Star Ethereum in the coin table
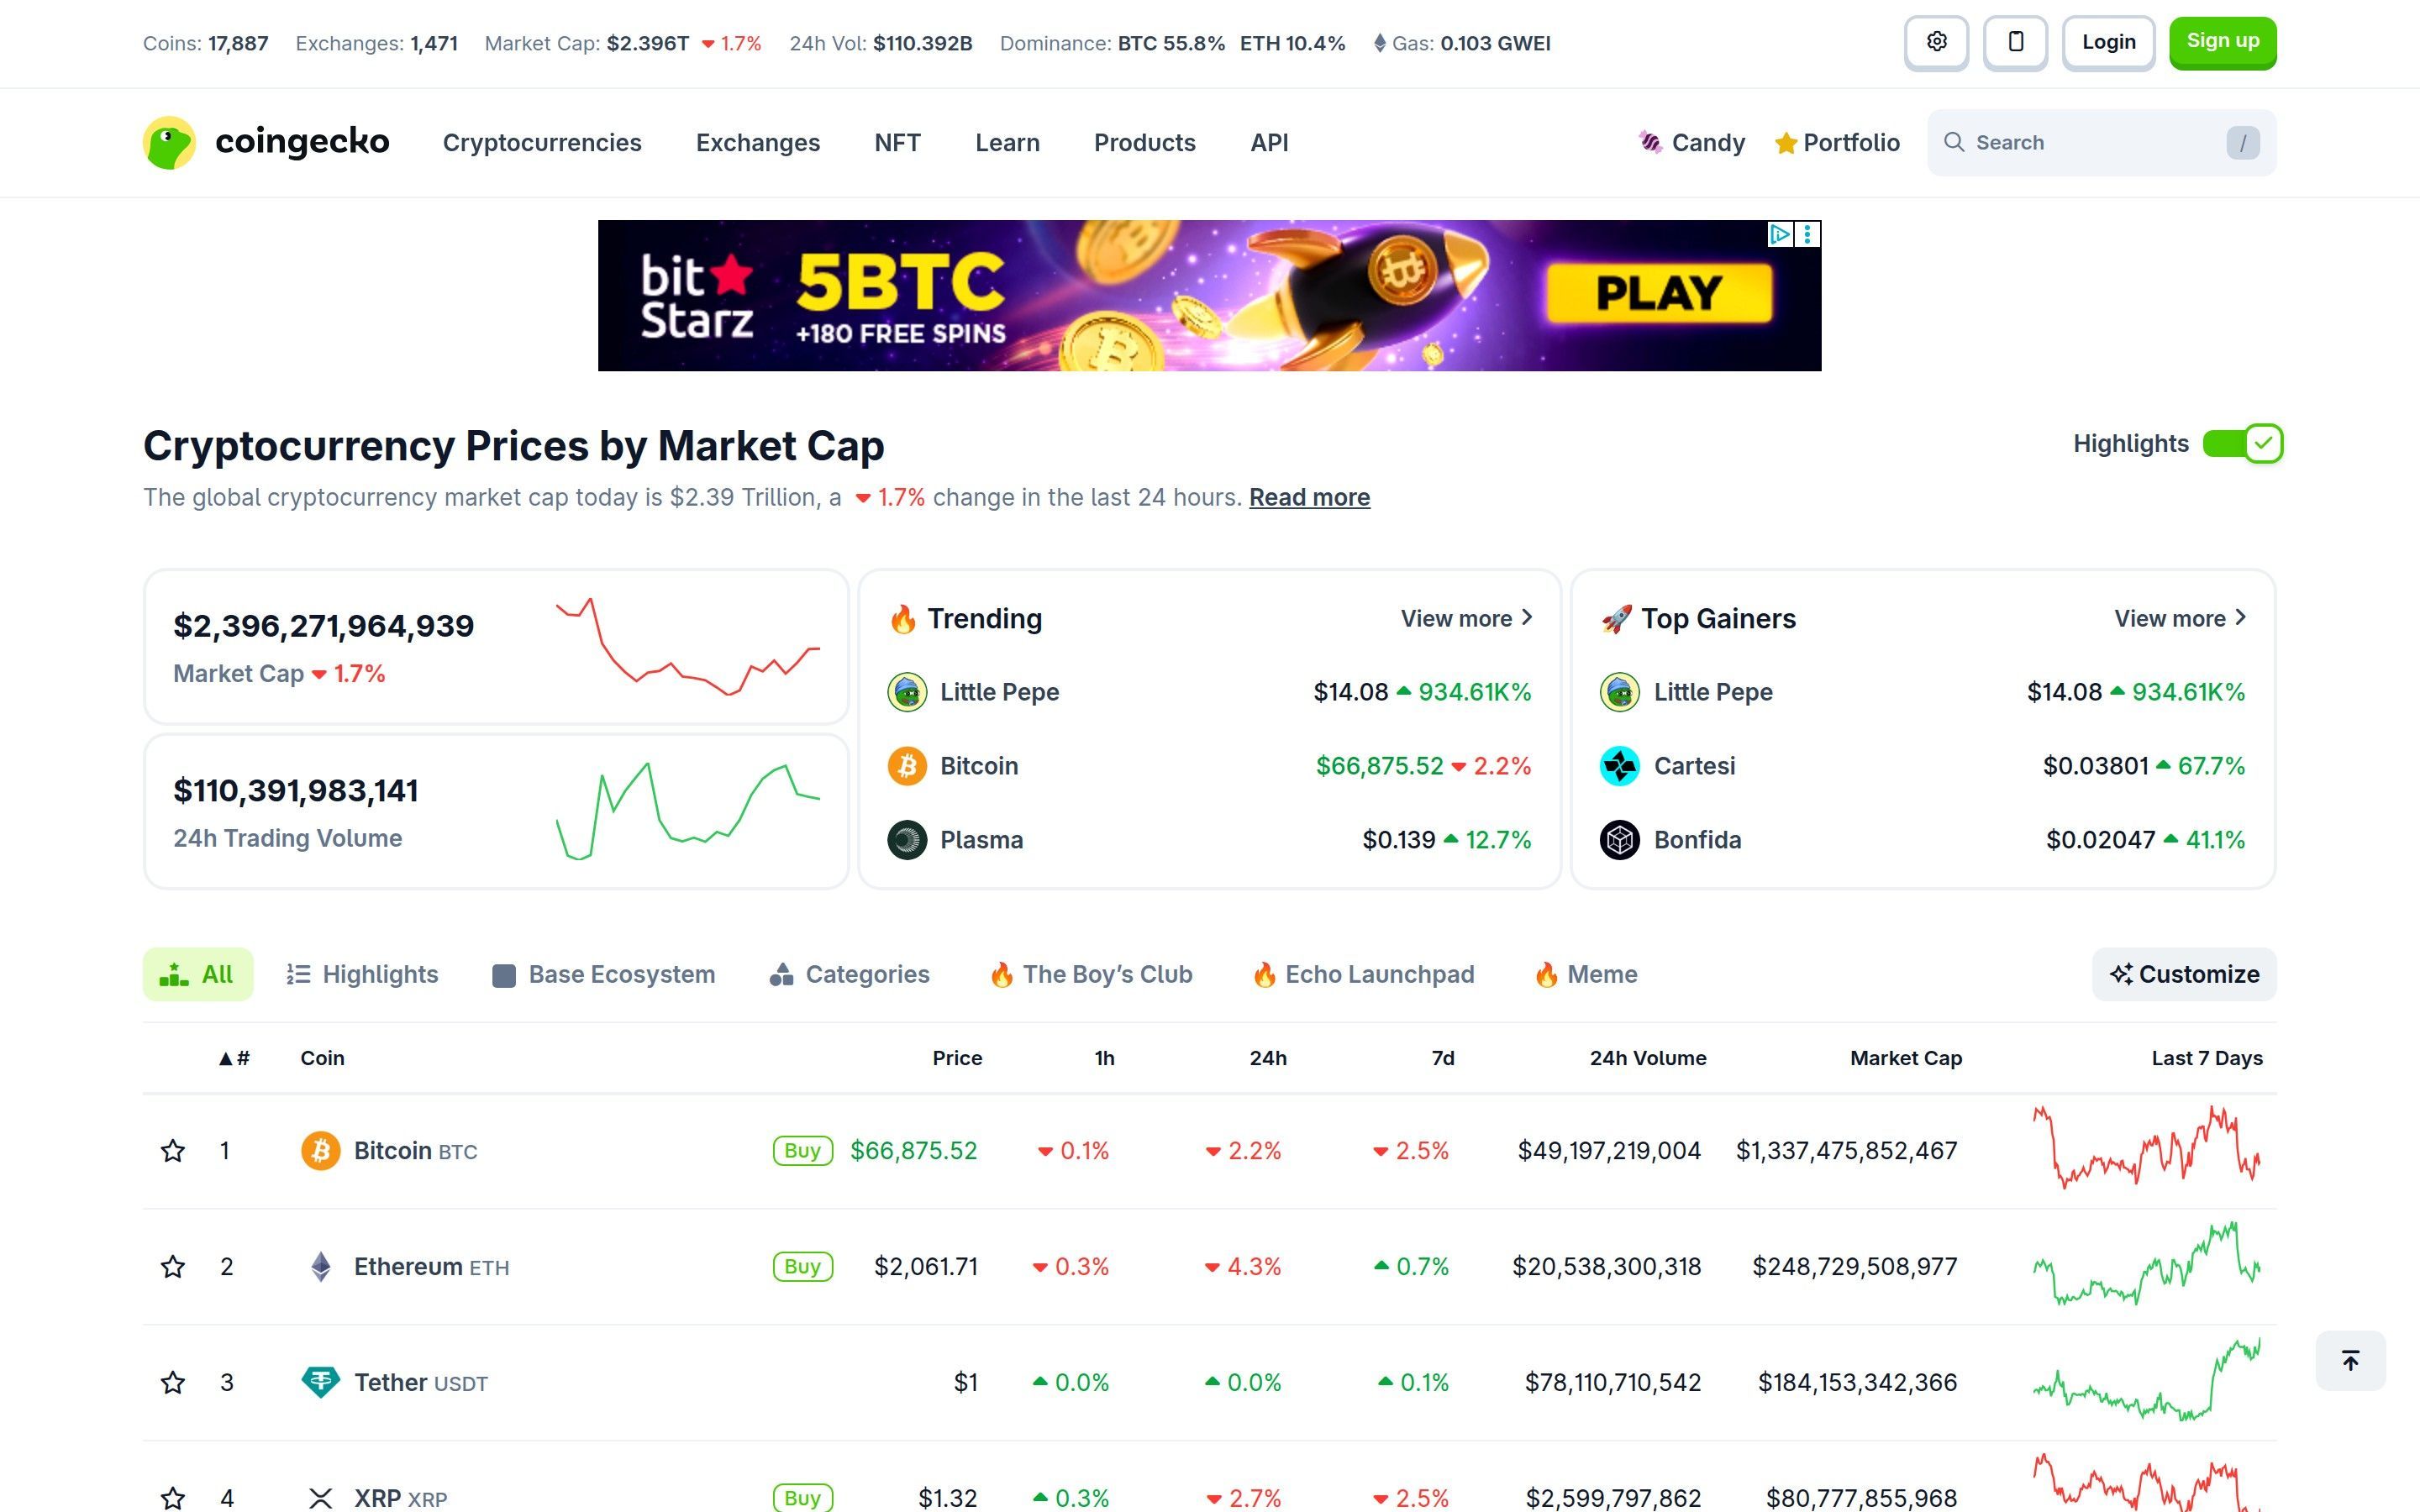 (173, 1266)
